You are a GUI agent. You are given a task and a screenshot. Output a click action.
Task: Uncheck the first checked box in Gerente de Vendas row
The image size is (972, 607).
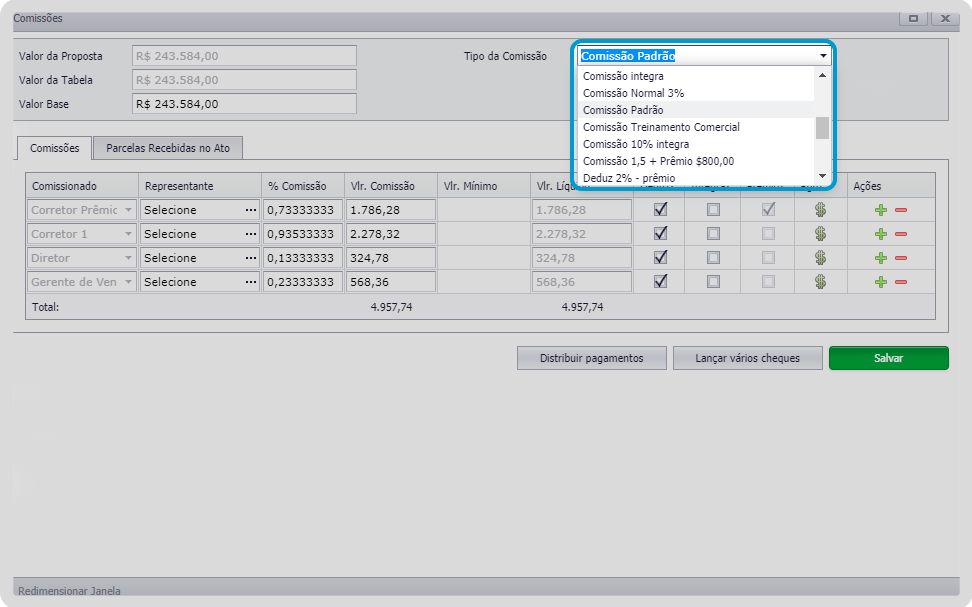pyautogui.click(x=661, y=281)
